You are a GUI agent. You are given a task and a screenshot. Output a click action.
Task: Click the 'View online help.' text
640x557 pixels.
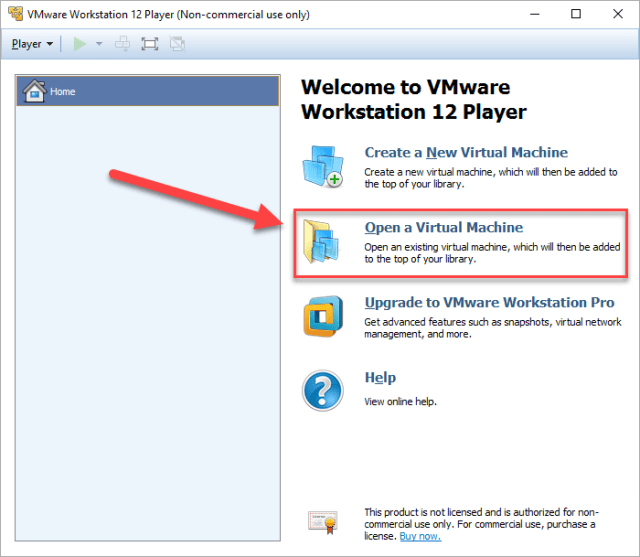(x=400, y=402)
